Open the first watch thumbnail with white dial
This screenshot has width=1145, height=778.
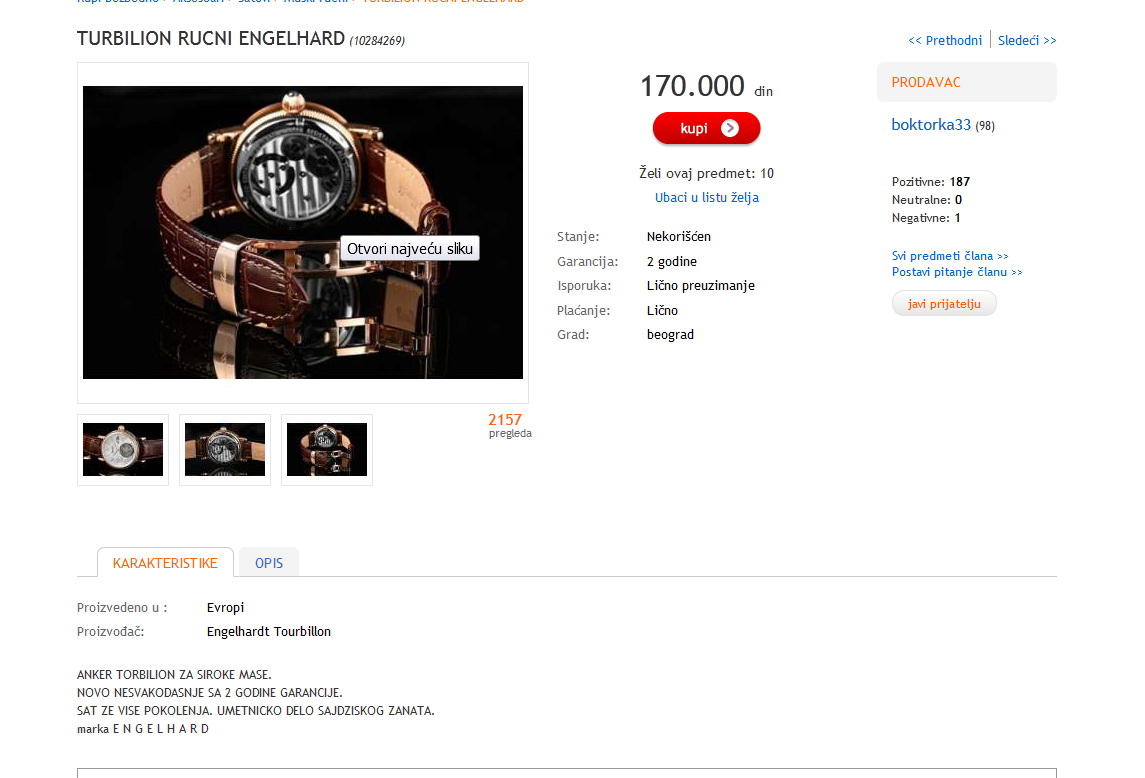pos(123,449)
